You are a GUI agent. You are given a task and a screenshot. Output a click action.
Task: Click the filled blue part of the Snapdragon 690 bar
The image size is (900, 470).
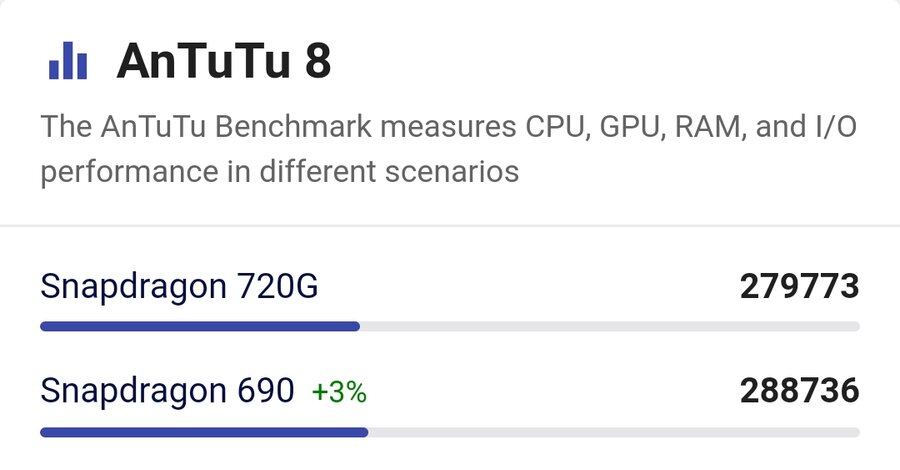coord(204,432)
